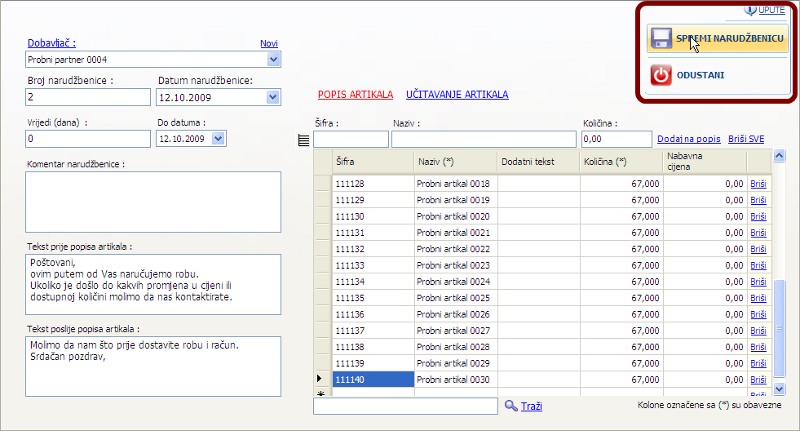Screen dimensions: 800x431
Task: Click the red power icon for Odustani
Action: point(661,75)
